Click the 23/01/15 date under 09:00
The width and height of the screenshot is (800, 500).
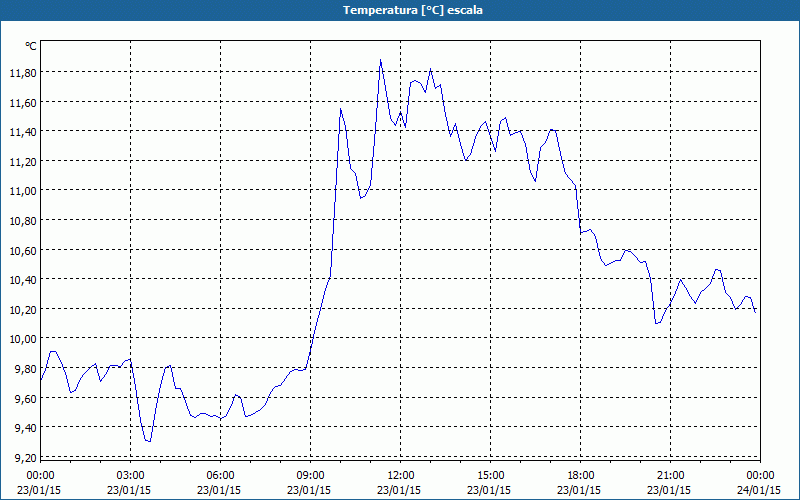(x=309, y=490)
